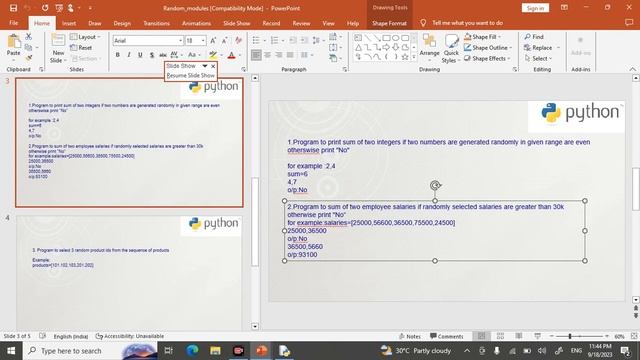Screen dimensions: 640x360
Task: Click the bullets list icon
Action: [x=256, y=40]
